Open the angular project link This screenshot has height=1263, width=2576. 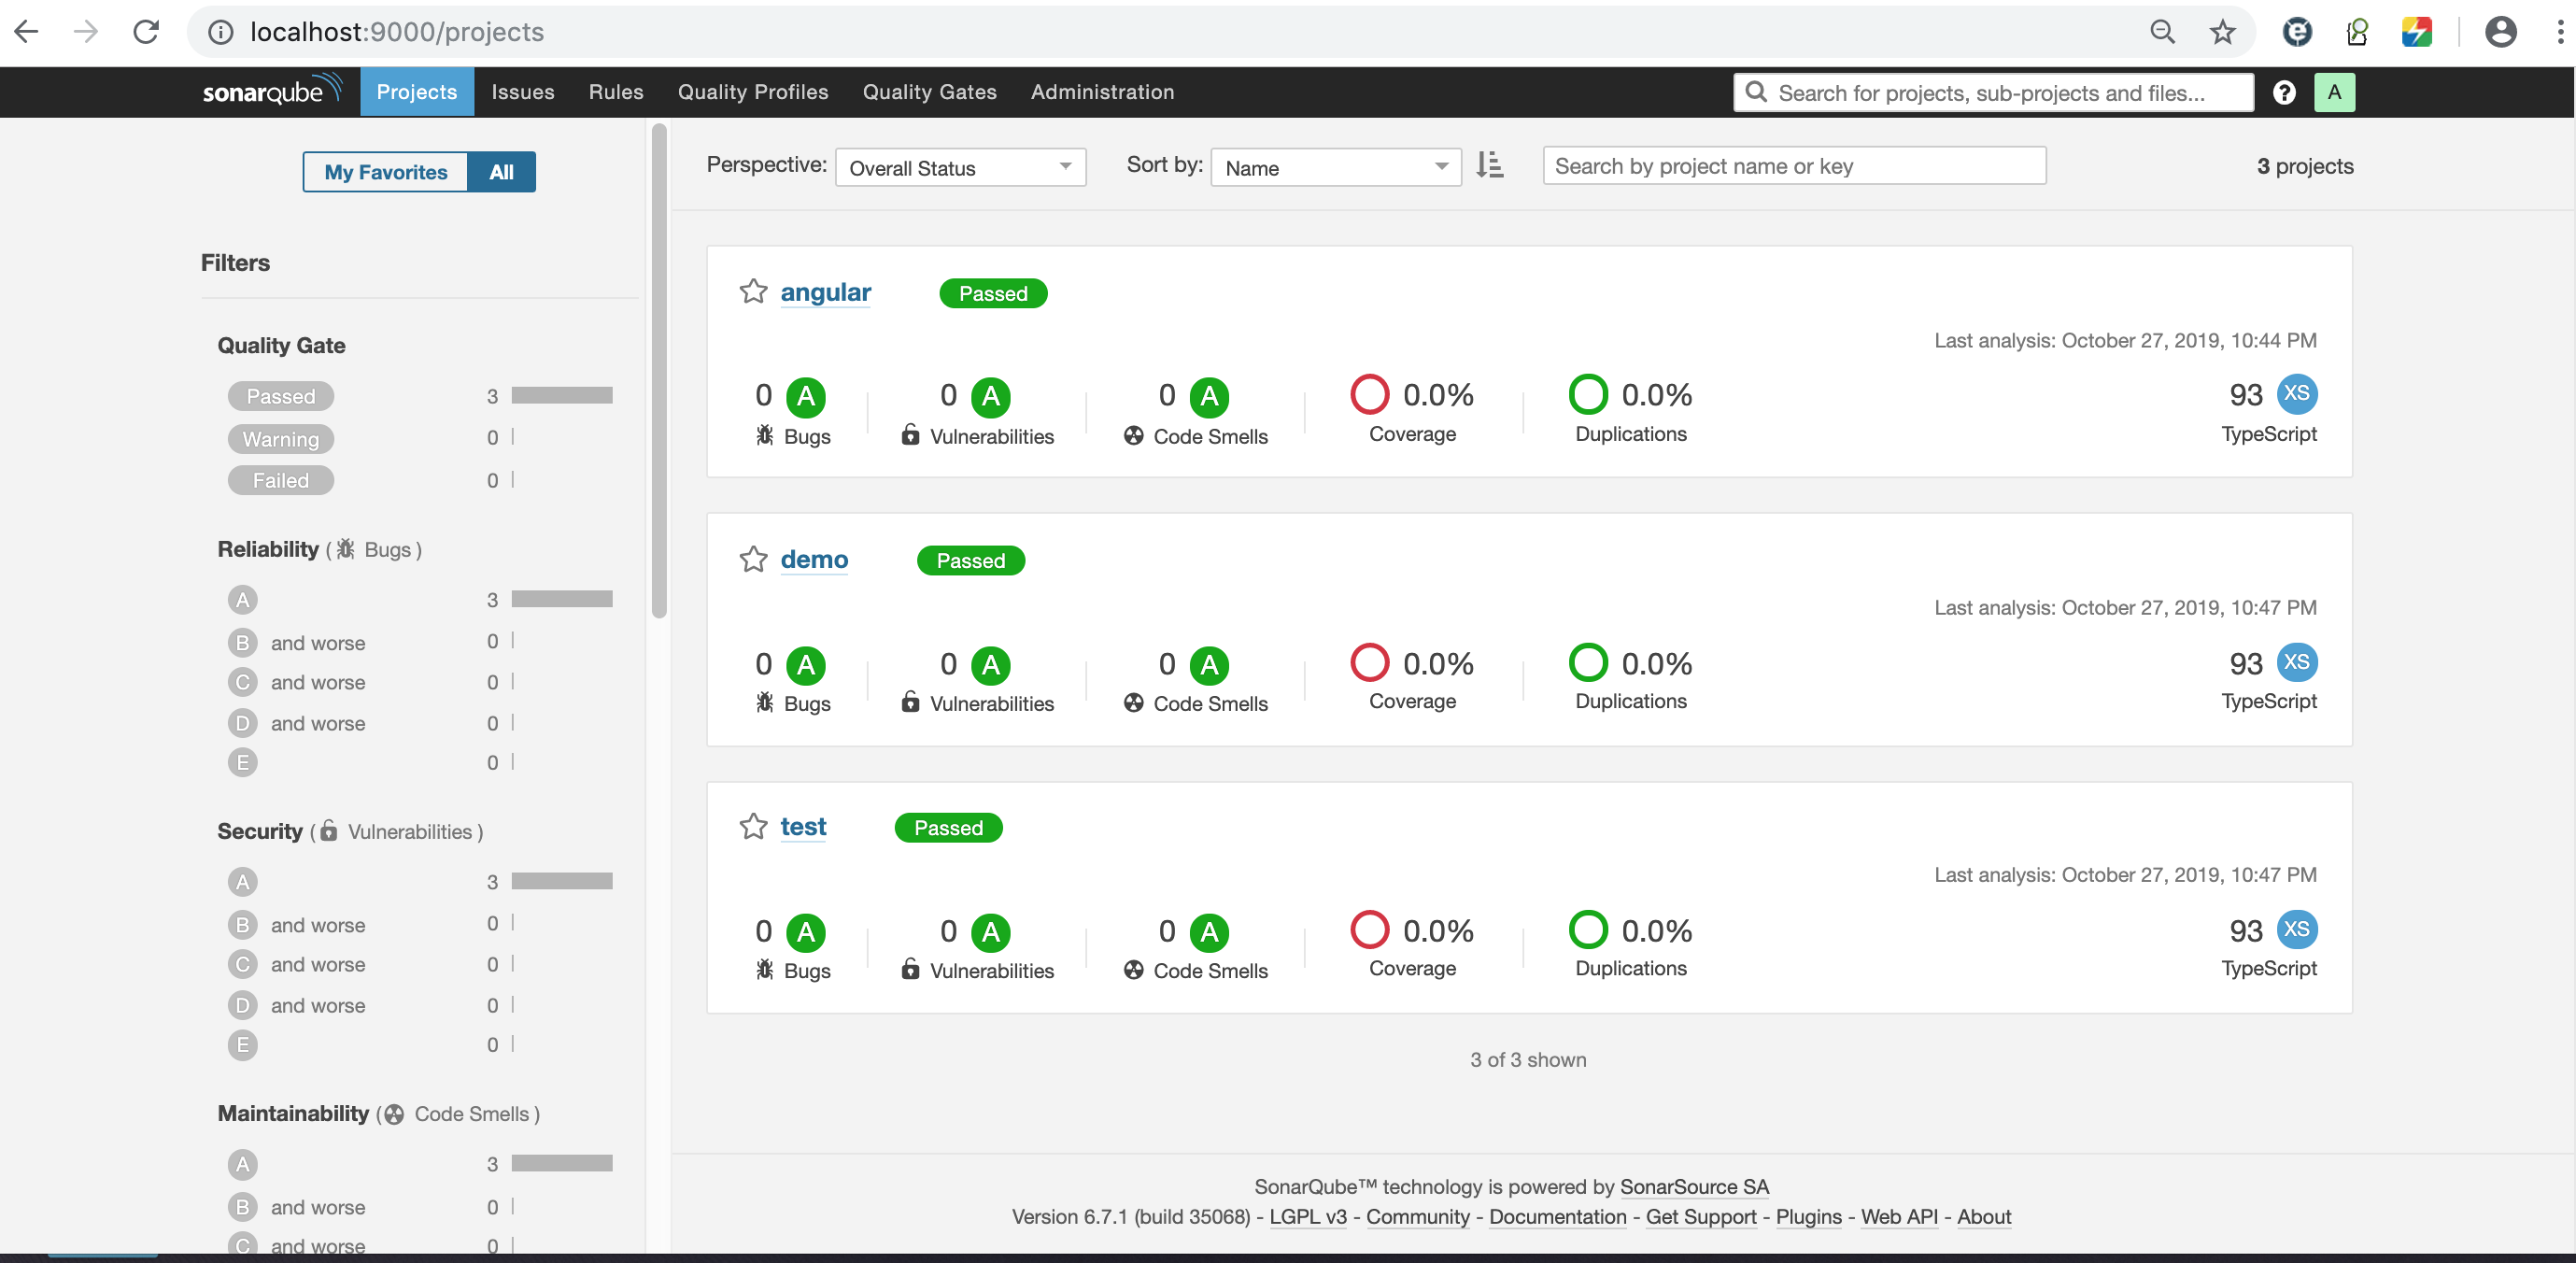click(826, 292)
